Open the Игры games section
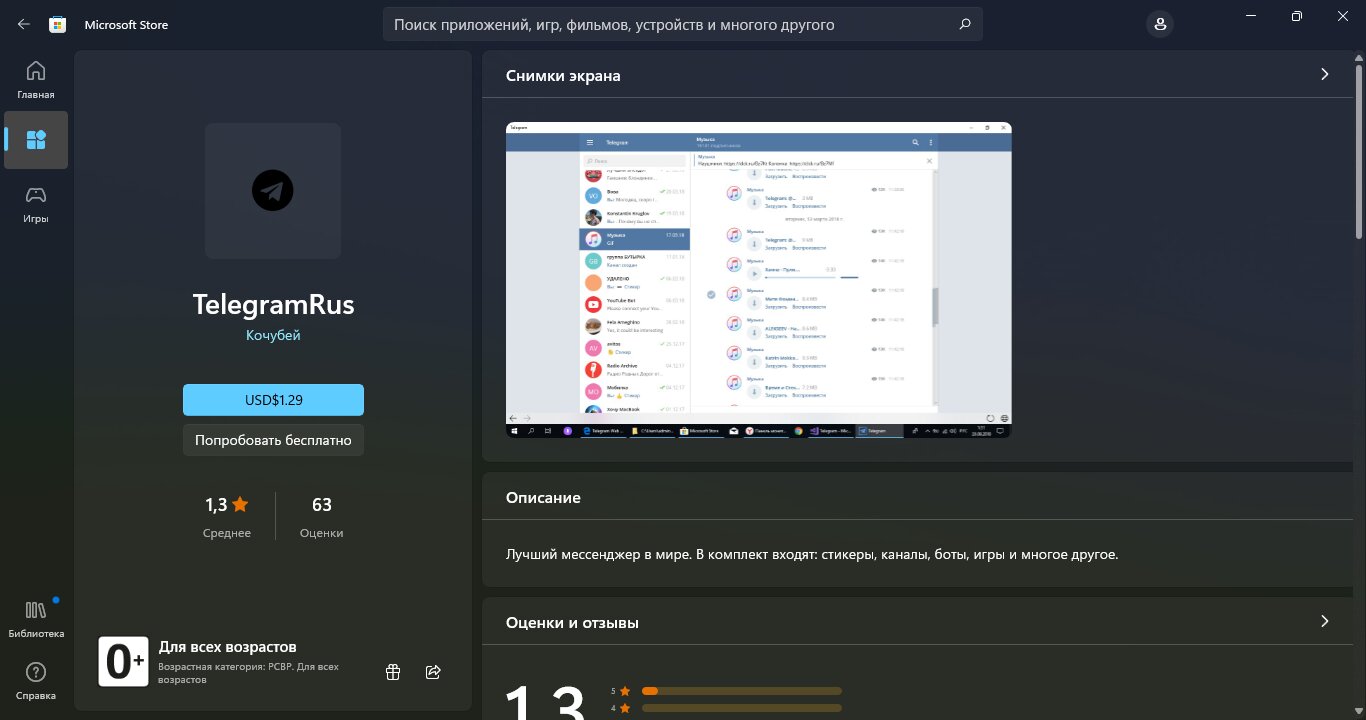Image resolution: width=1366 pixels, height=720 pixels. click(x=36, y=204)
